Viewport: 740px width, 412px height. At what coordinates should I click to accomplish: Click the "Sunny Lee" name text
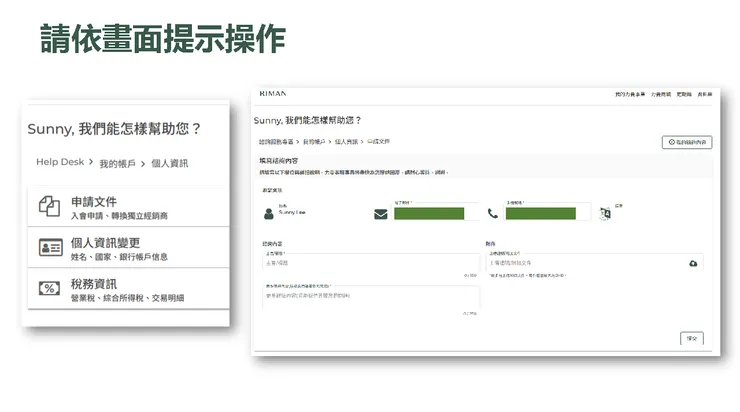tap(292, 212)
